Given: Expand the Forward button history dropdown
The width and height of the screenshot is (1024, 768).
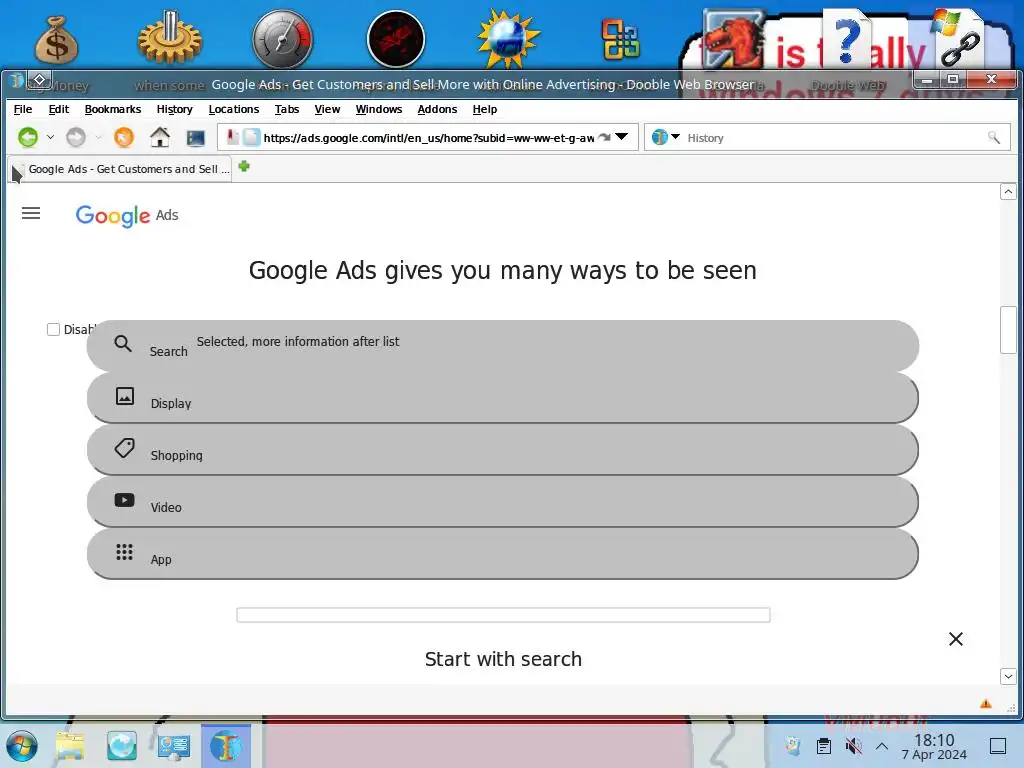Looking at the screenshot, I should click(x=98, y=137).
